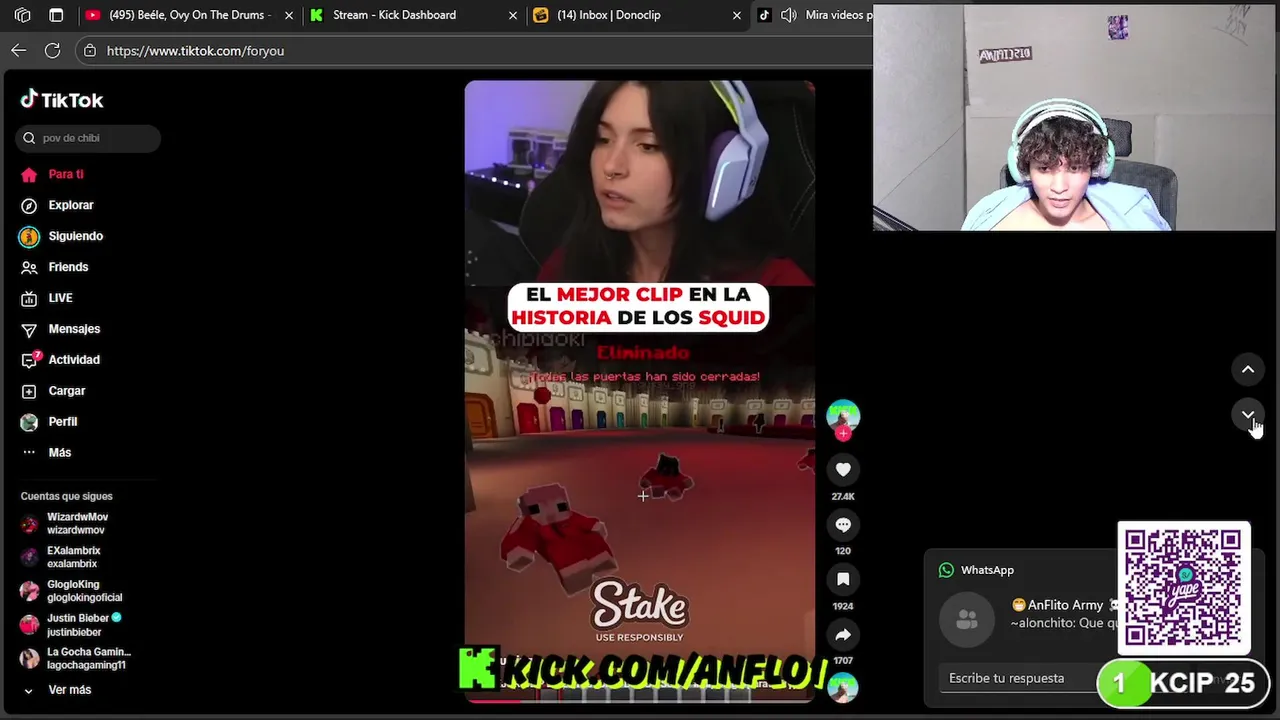Click the Para ti home icon
Screen dimensions: 1280x720
tap(29, 174)
